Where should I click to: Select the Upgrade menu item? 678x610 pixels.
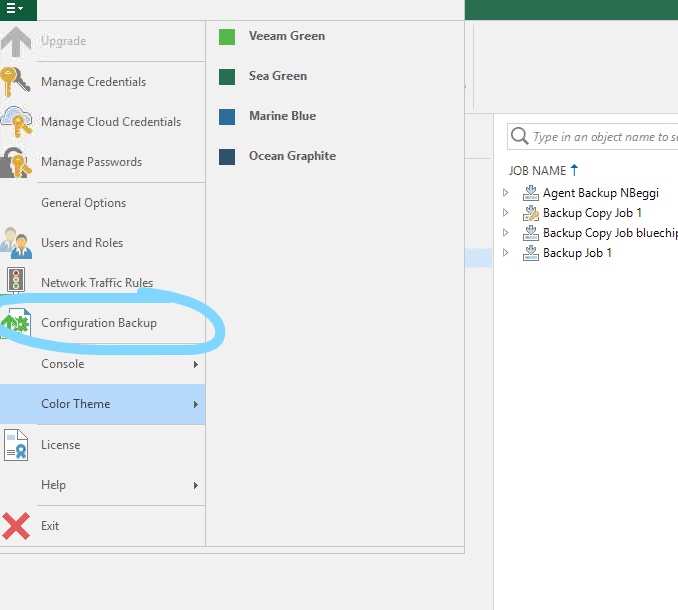(x=102, y=41)
